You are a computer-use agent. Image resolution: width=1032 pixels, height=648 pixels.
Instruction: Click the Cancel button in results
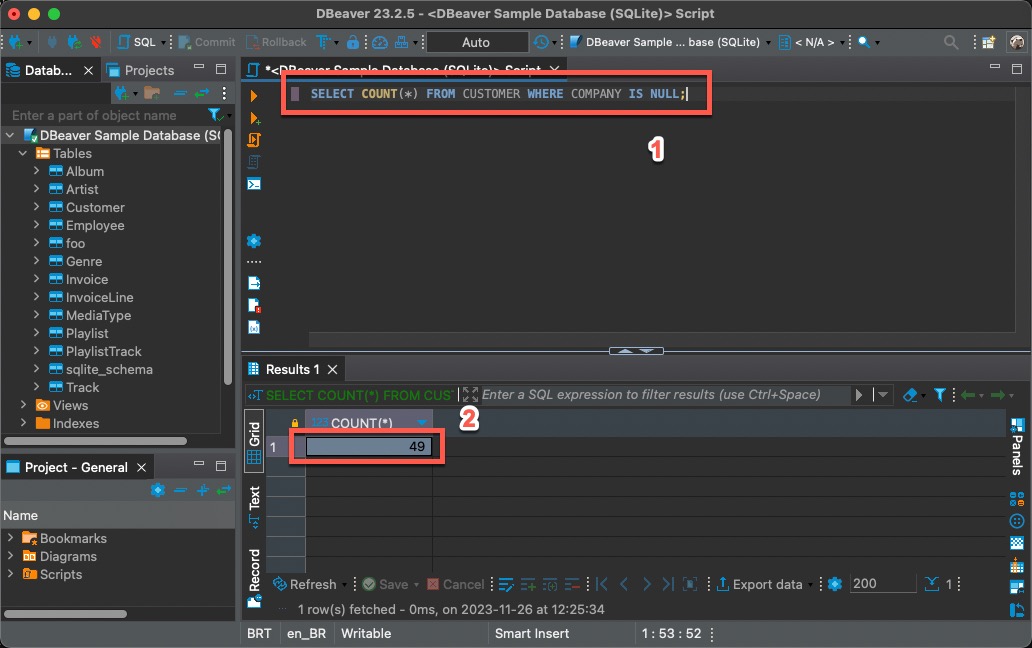455,584
